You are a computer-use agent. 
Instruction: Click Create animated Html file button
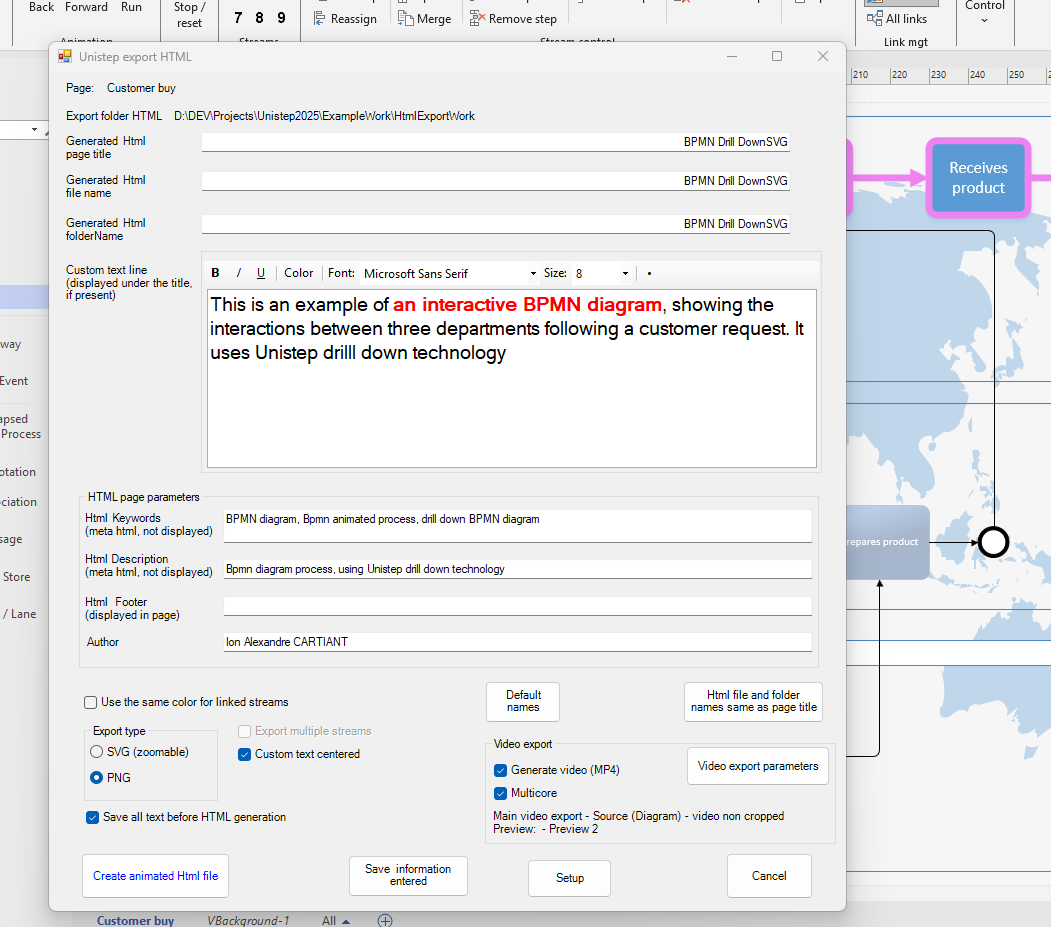[155, 876]
